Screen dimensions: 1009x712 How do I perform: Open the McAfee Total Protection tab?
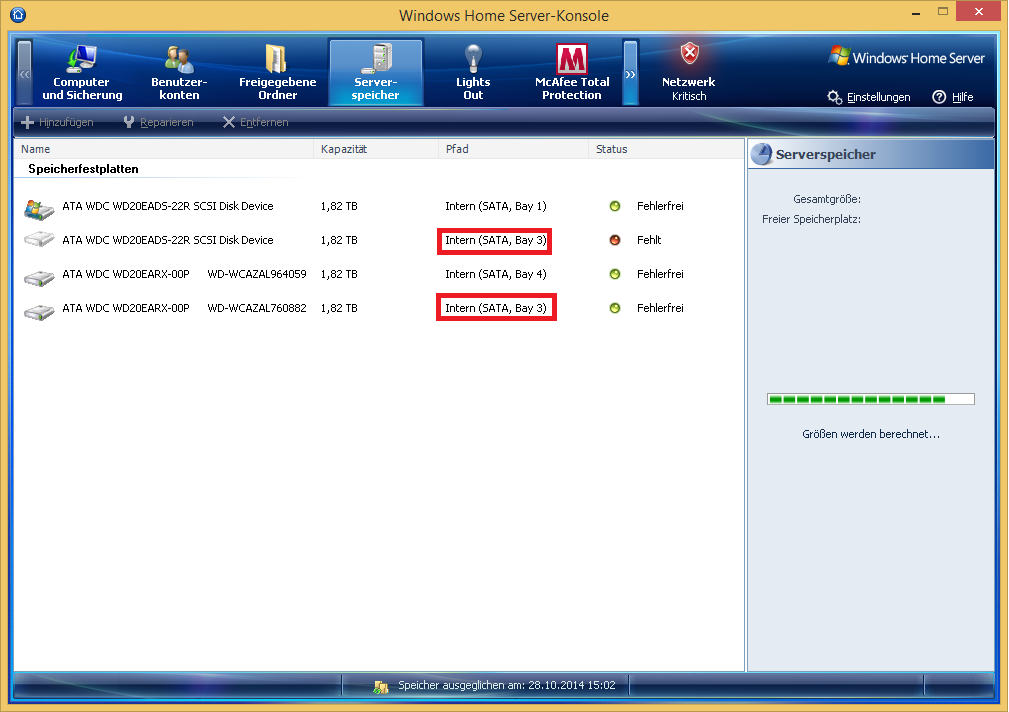click(x=571, y=72)
